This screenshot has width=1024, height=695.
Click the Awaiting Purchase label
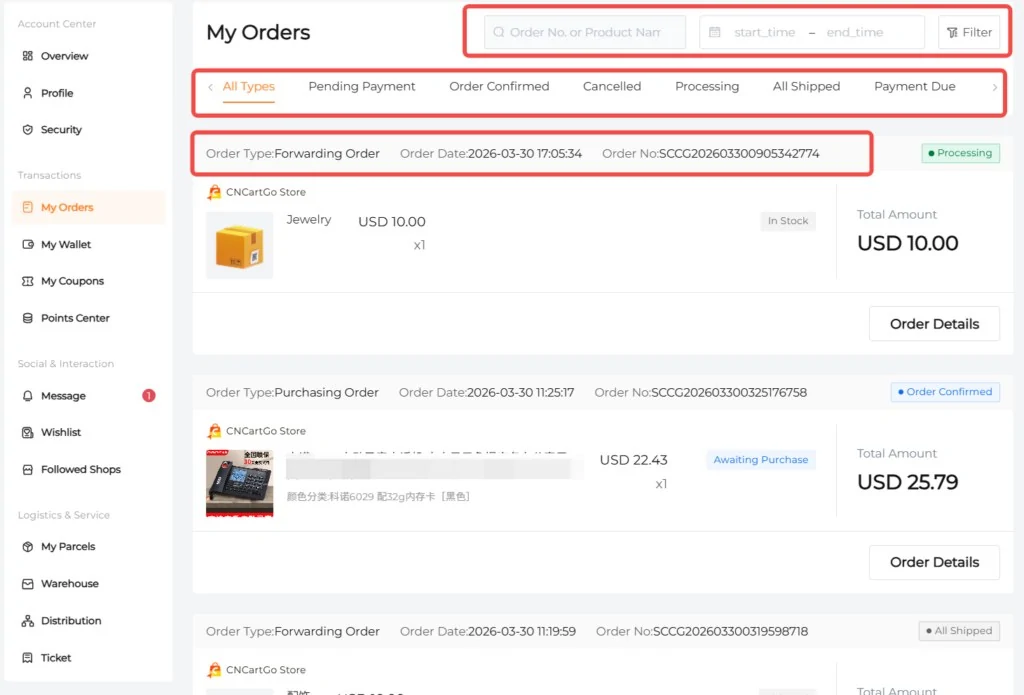761,460
